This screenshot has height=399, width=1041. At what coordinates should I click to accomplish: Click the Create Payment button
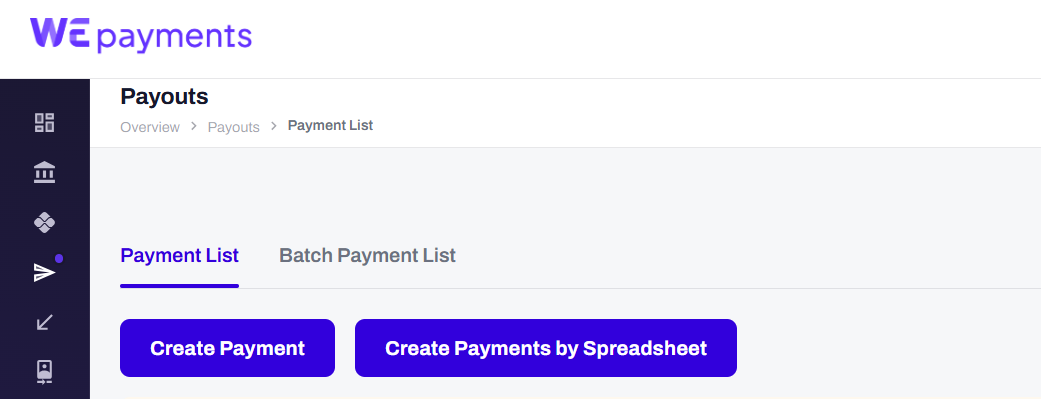point(227,348)
